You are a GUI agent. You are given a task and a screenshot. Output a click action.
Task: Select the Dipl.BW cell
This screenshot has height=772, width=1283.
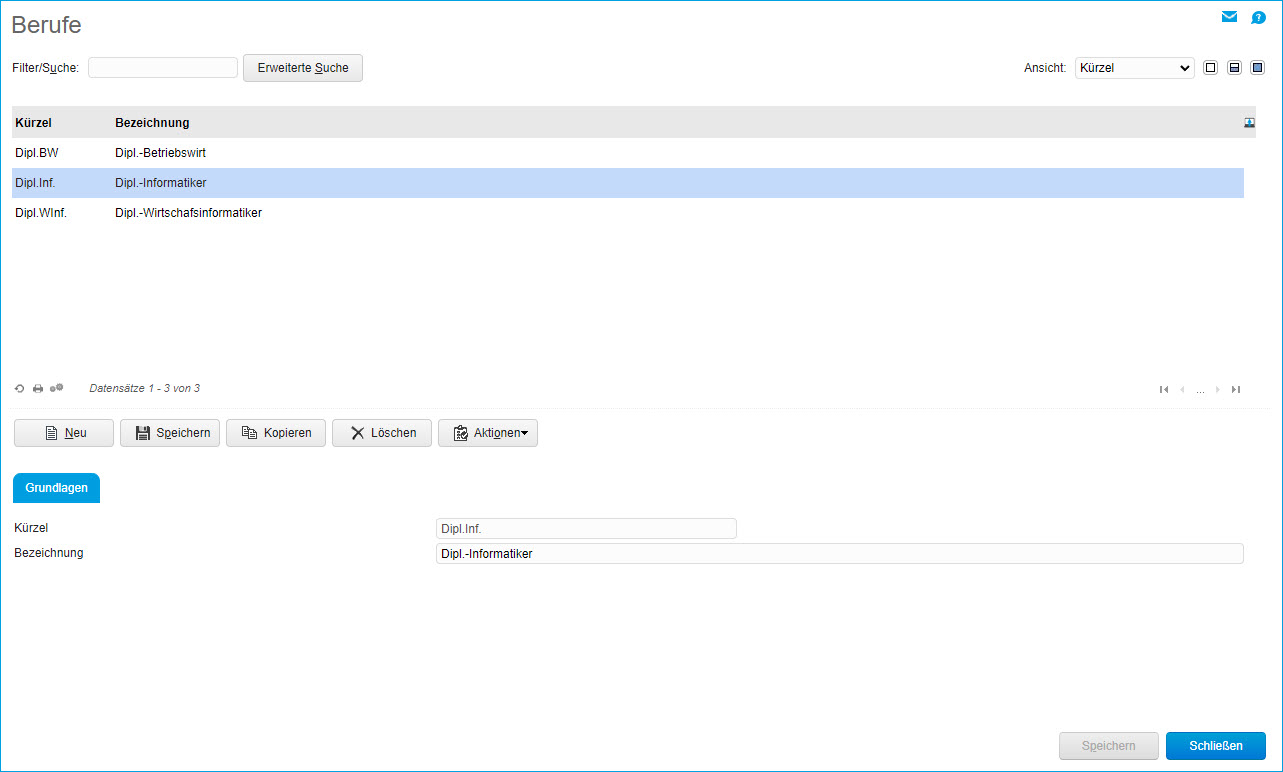point(37,153)
